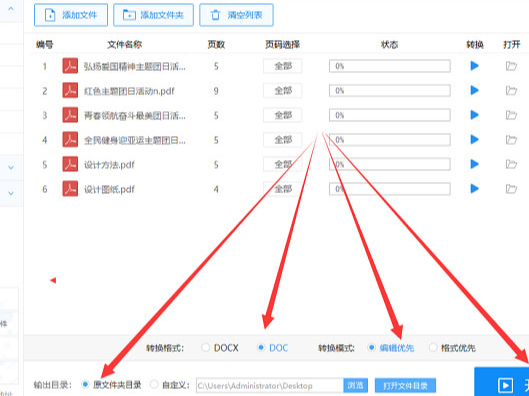Click the 浏览 browse button
Image resolution: width=529 pixels, height=396 pixels.
click(x=356, y=385)
